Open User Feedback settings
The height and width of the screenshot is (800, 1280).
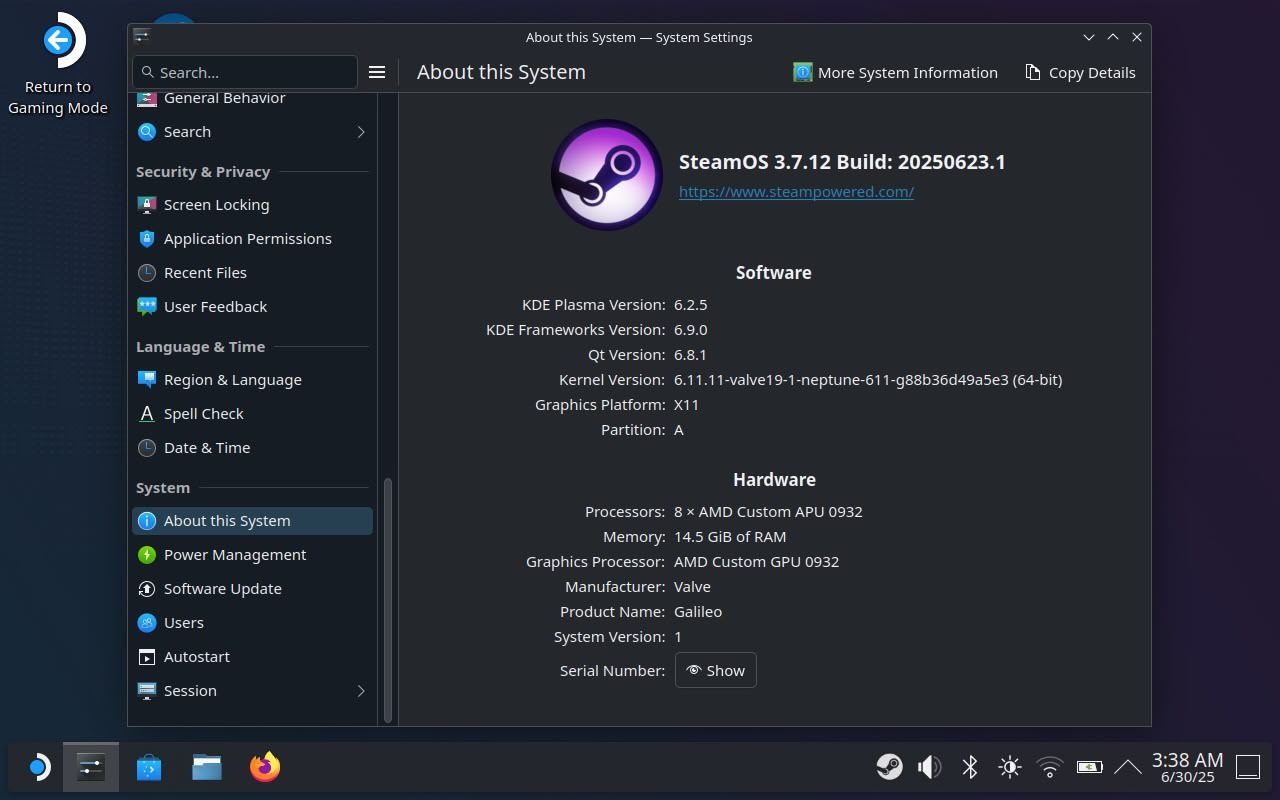coord(252,306)
